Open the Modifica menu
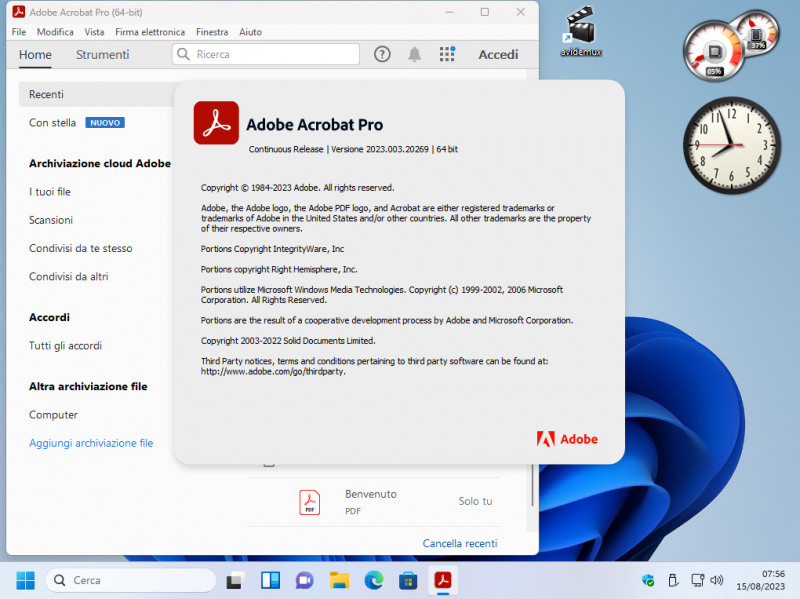 point(55,32)
